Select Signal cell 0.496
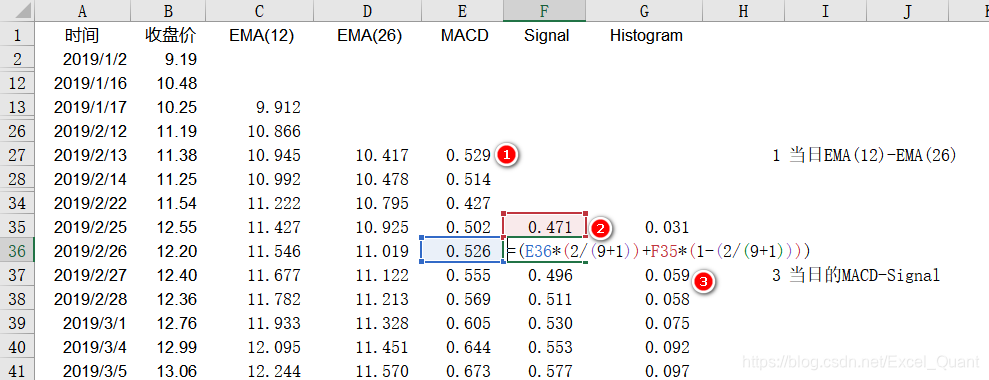989x380 pixels. point(545,275)
